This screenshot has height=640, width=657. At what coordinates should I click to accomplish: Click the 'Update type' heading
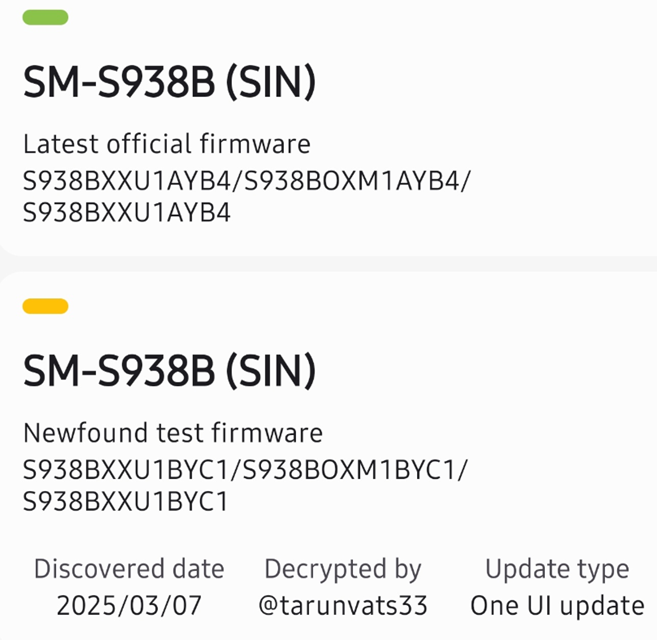coord(557,569)
